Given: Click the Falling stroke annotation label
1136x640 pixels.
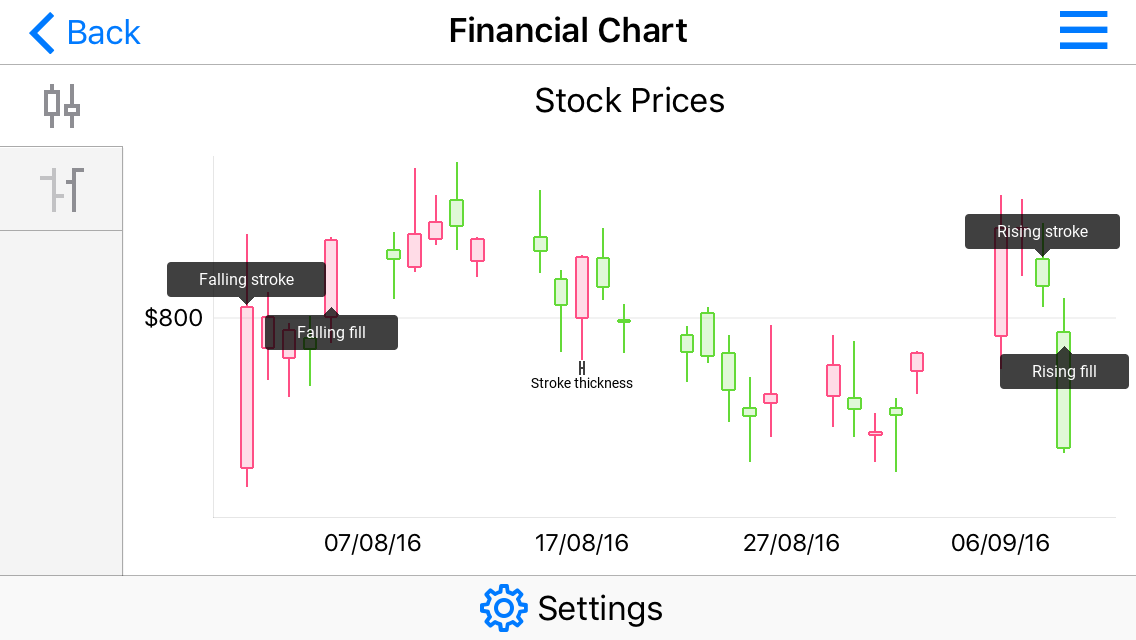Looking at the screenshot, I should coord(246,279).
